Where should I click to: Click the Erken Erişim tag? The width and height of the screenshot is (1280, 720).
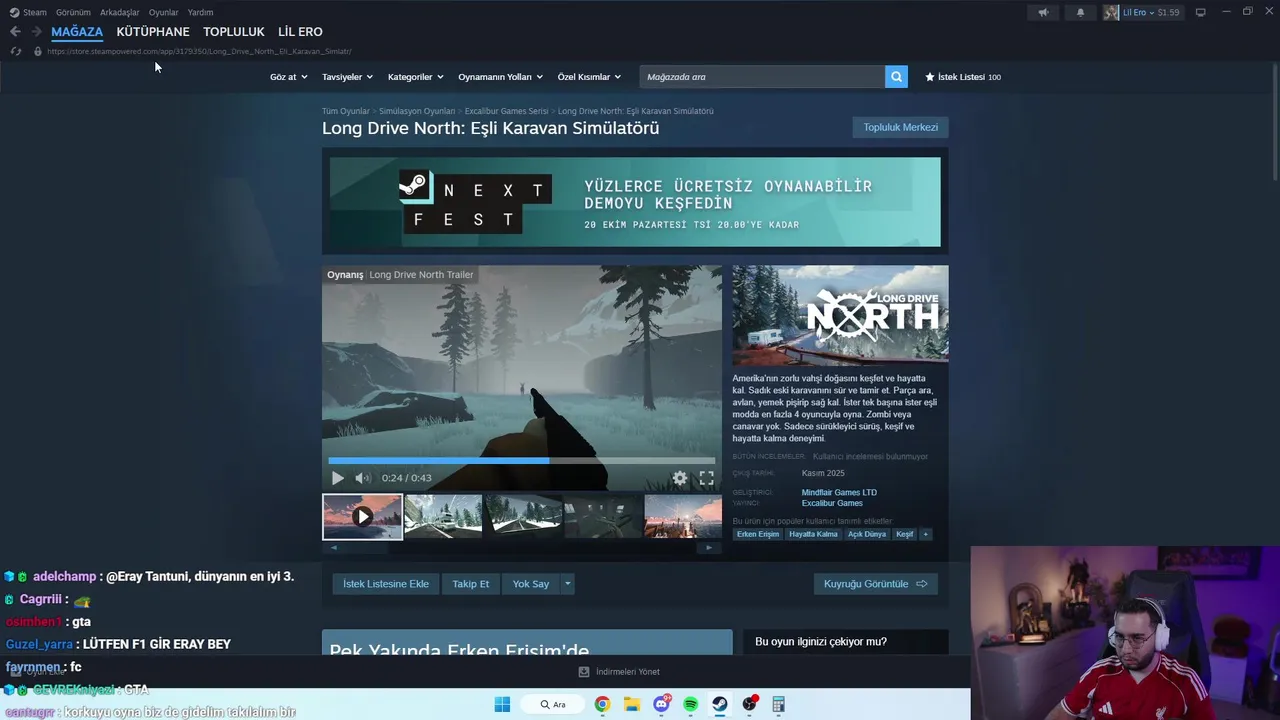(x=758, y=534)
